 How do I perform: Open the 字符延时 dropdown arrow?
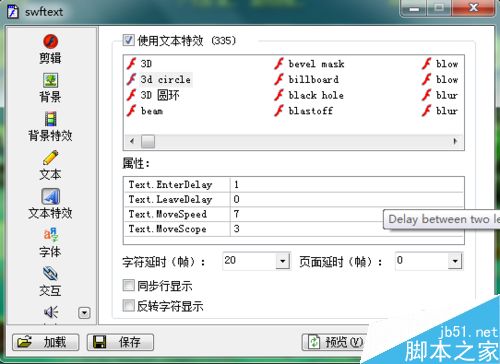point(282,261)
